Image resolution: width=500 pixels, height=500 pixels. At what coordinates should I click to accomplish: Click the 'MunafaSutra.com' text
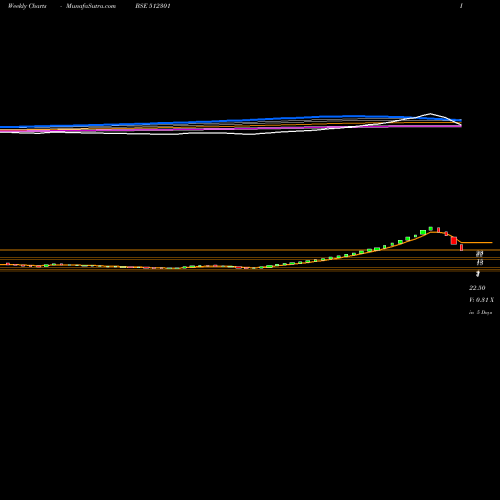coord(91,6)
